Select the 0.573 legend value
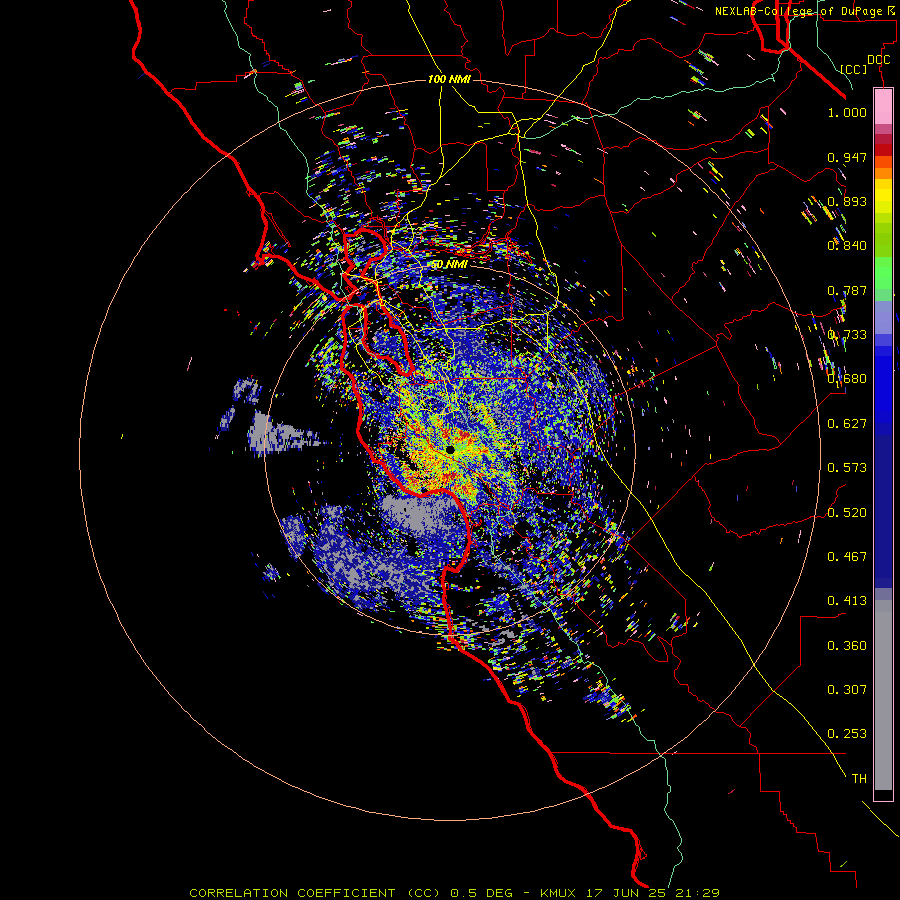 point(847,468)
